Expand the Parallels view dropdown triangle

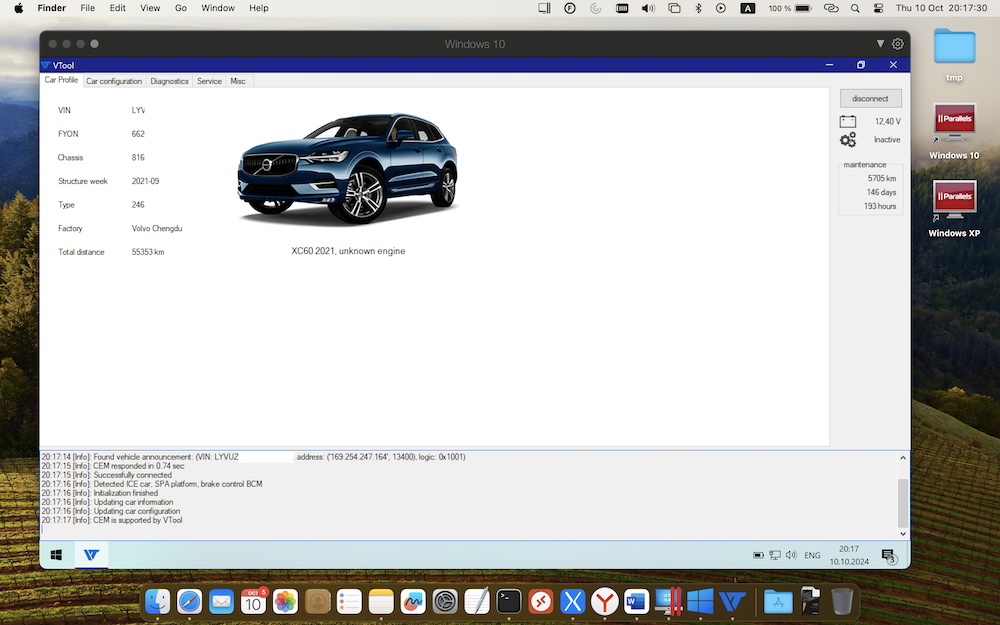[880, 44]
